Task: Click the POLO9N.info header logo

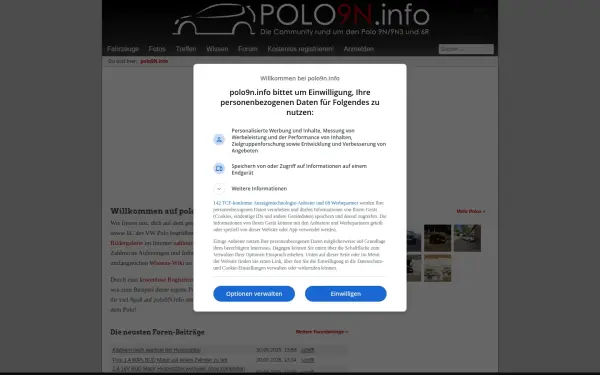Action: (301, 20)
